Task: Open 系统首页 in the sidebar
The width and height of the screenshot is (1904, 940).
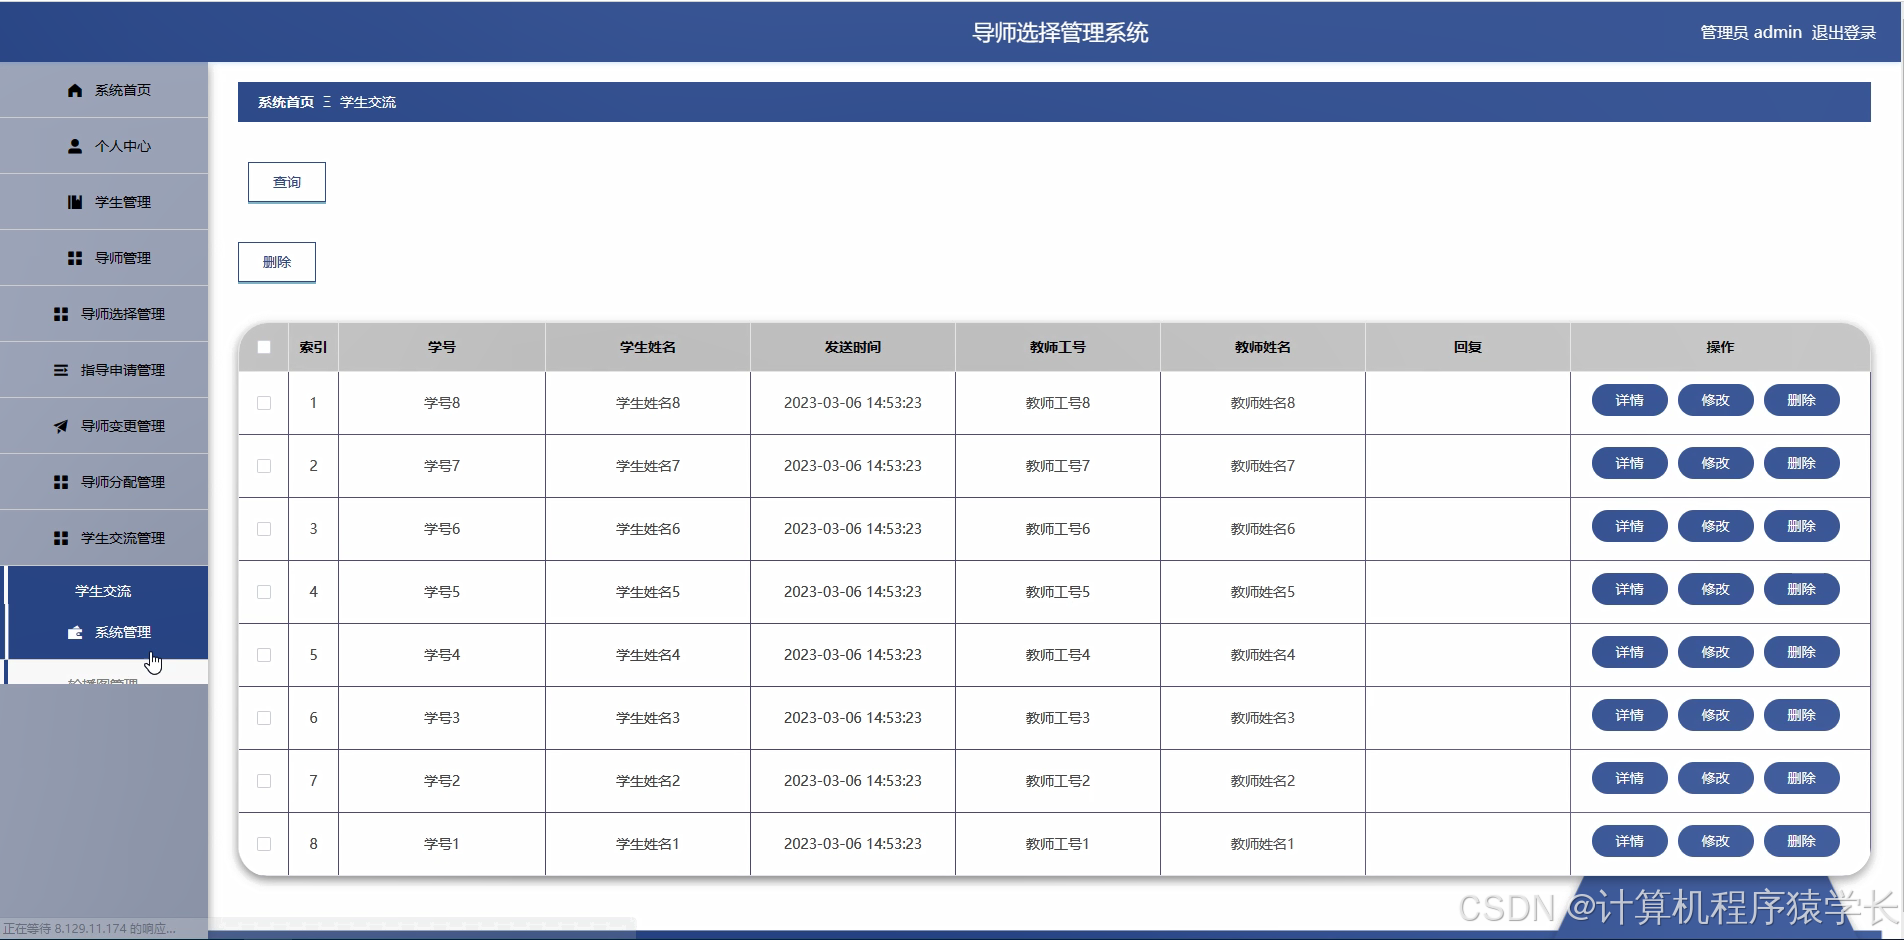Action: click(x=104, y=90)
